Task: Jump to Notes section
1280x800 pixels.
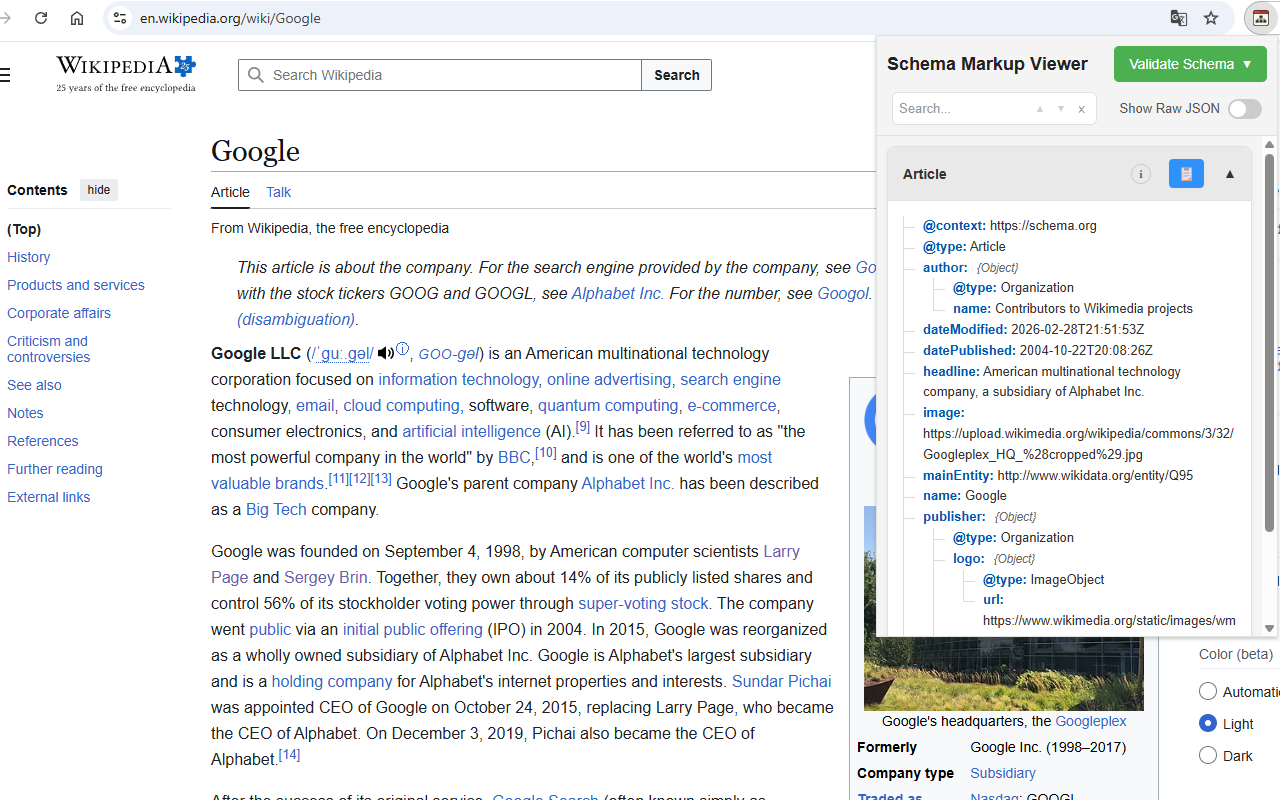Action: pyautogui.click(x=25, y=413)
